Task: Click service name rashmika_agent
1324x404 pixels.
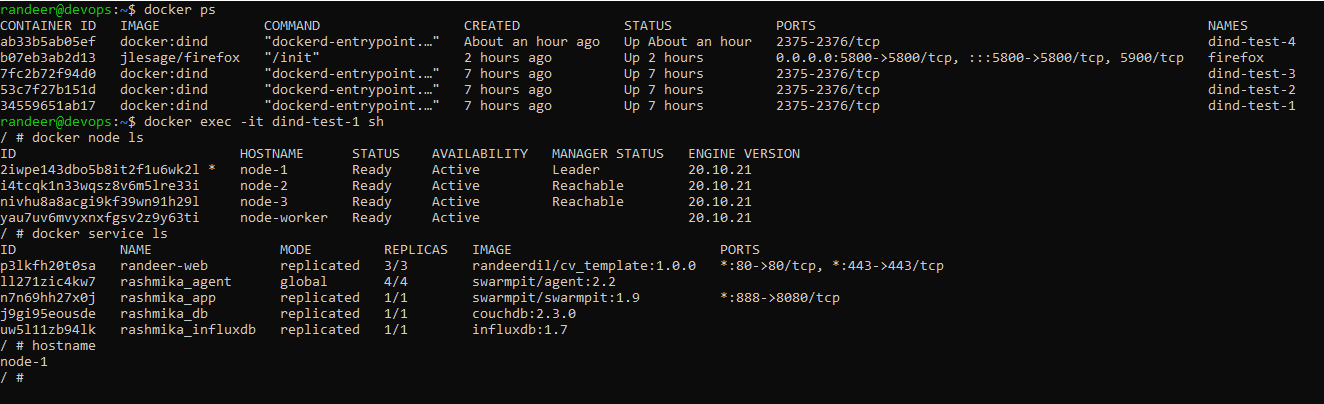Action: pos(176,282)
